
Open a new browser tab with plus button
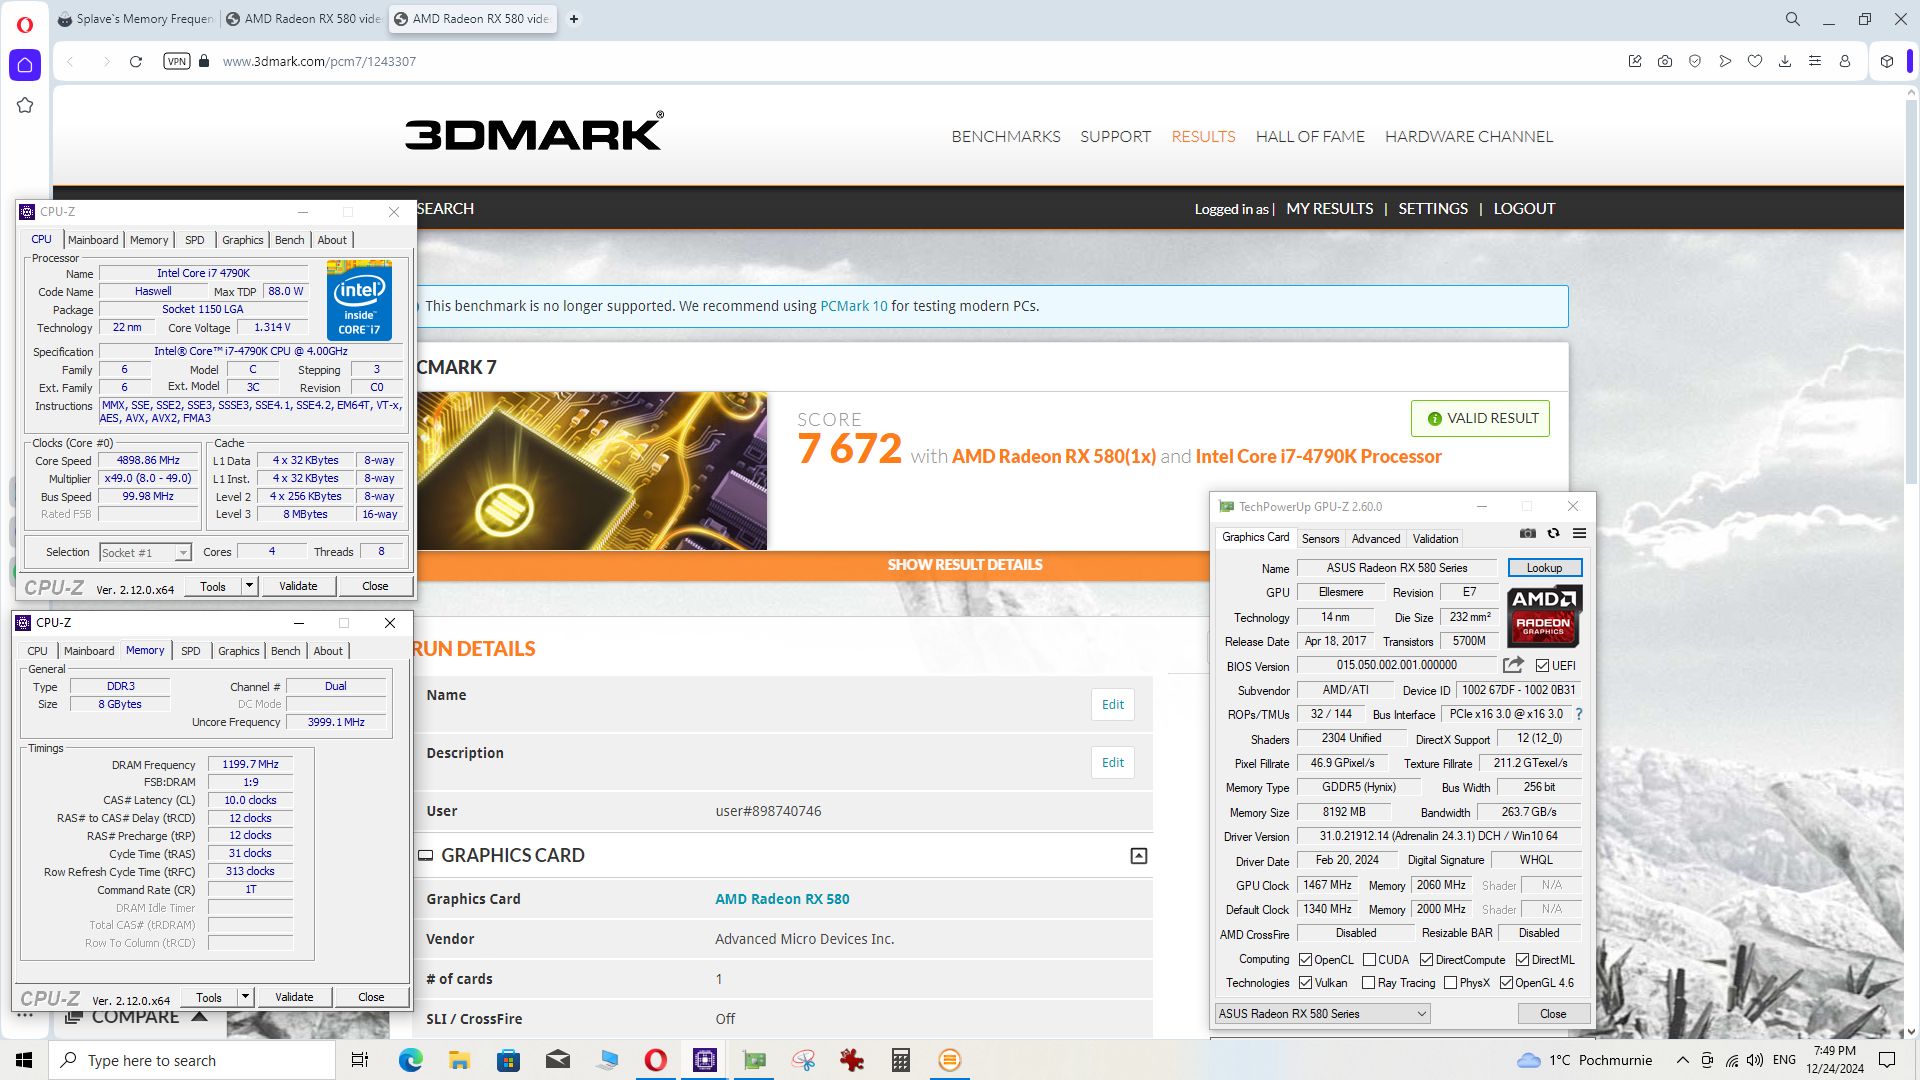[574, 19]
